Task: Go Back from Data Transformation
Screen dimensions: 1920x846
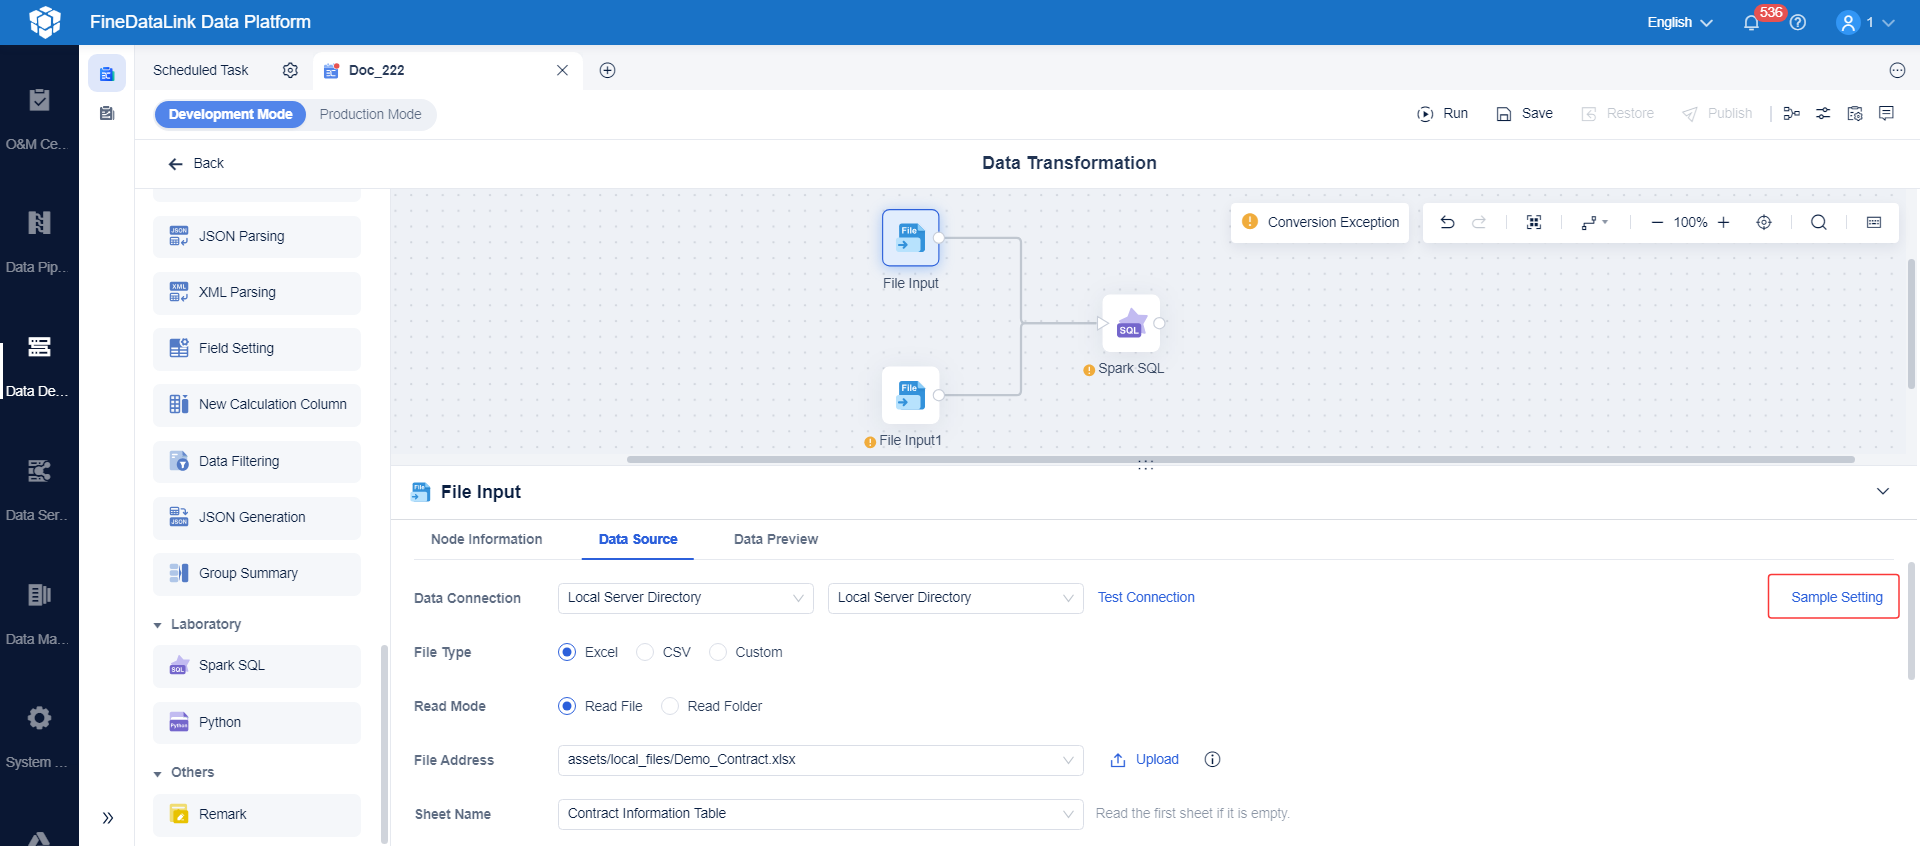Action: pos(196,163)
